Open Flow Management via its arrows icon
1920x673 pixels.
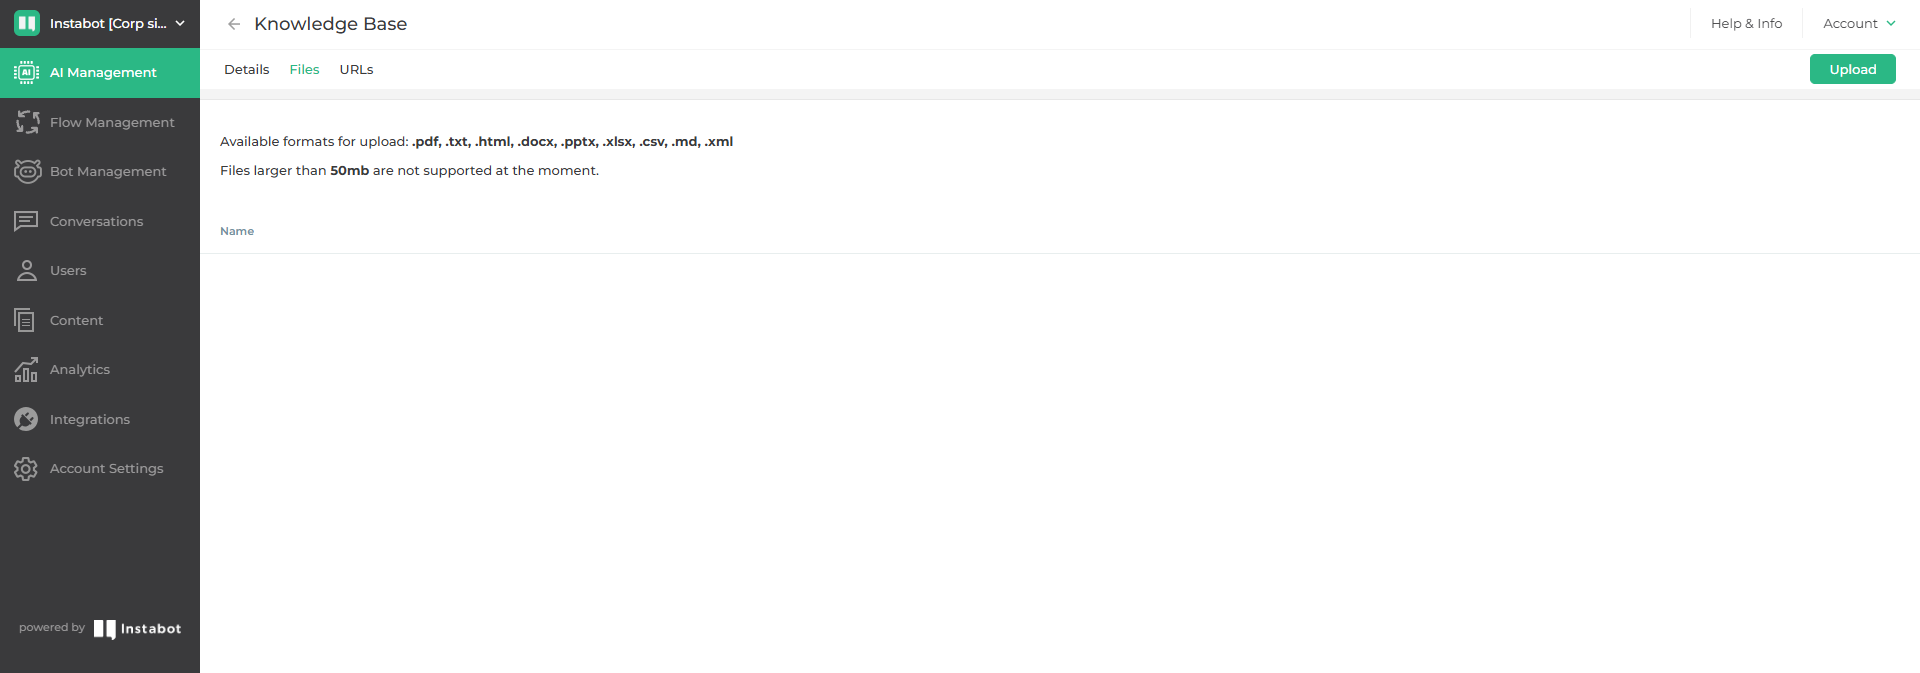[27, 122]
